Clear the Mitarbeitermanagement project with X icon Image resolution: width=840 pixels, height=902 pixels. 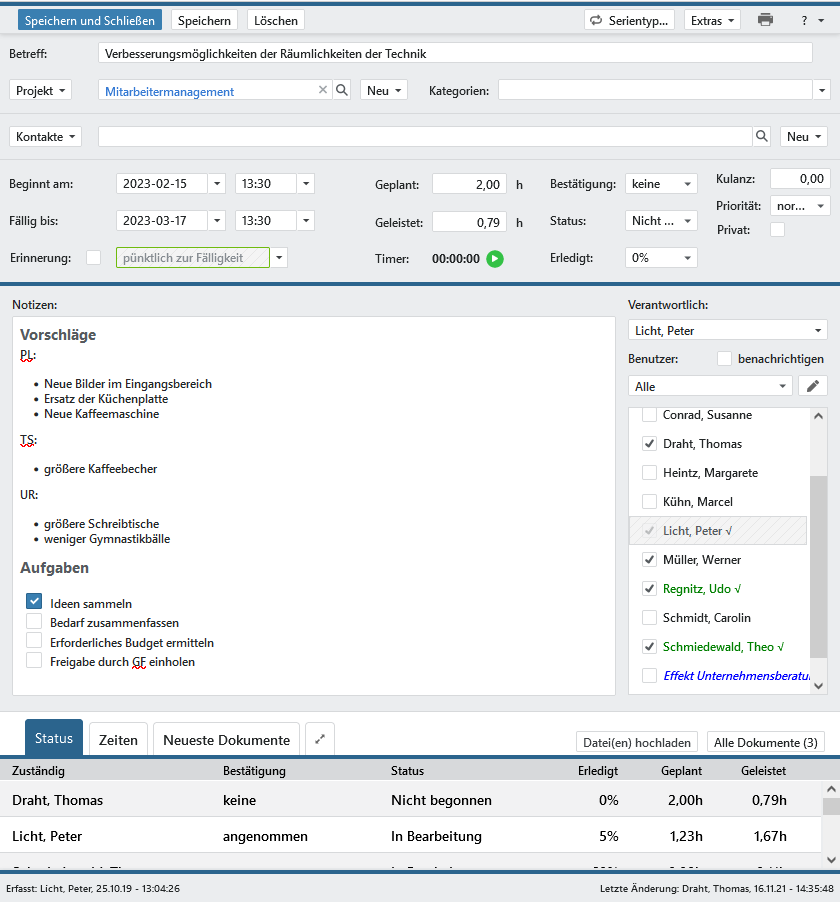(323, 91)
